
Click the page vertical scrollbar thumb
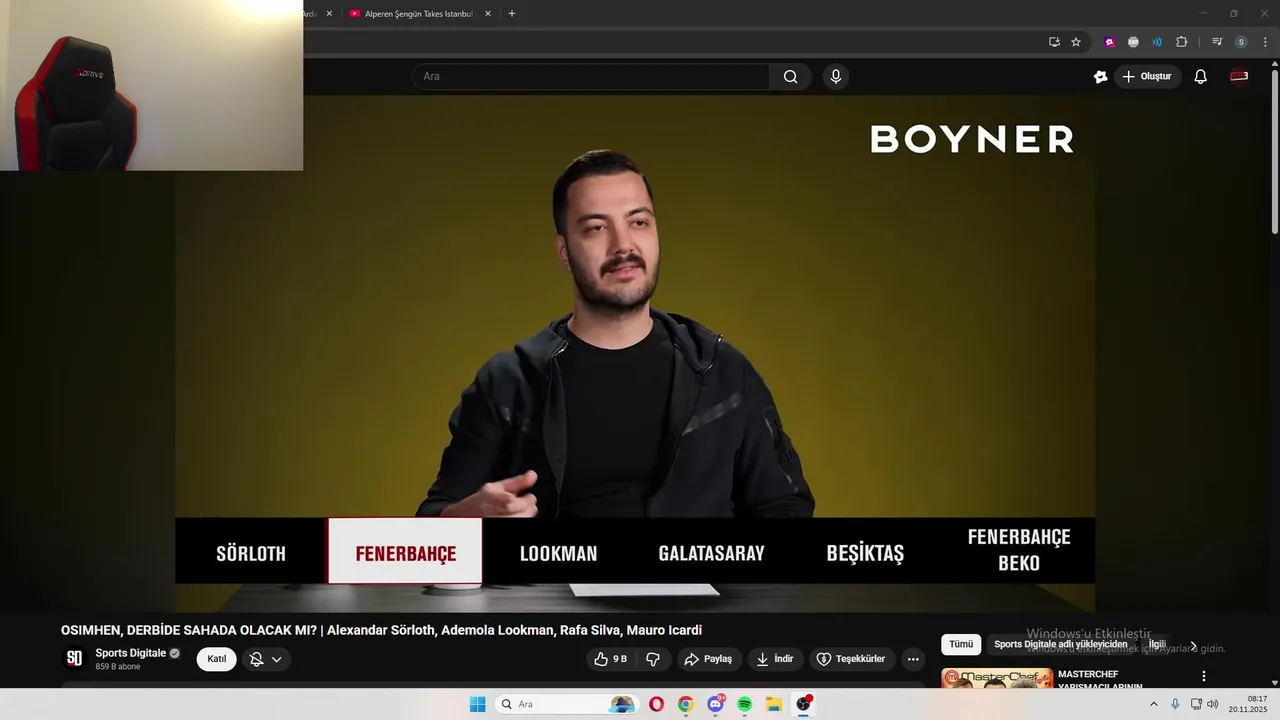coord(1274,154)
